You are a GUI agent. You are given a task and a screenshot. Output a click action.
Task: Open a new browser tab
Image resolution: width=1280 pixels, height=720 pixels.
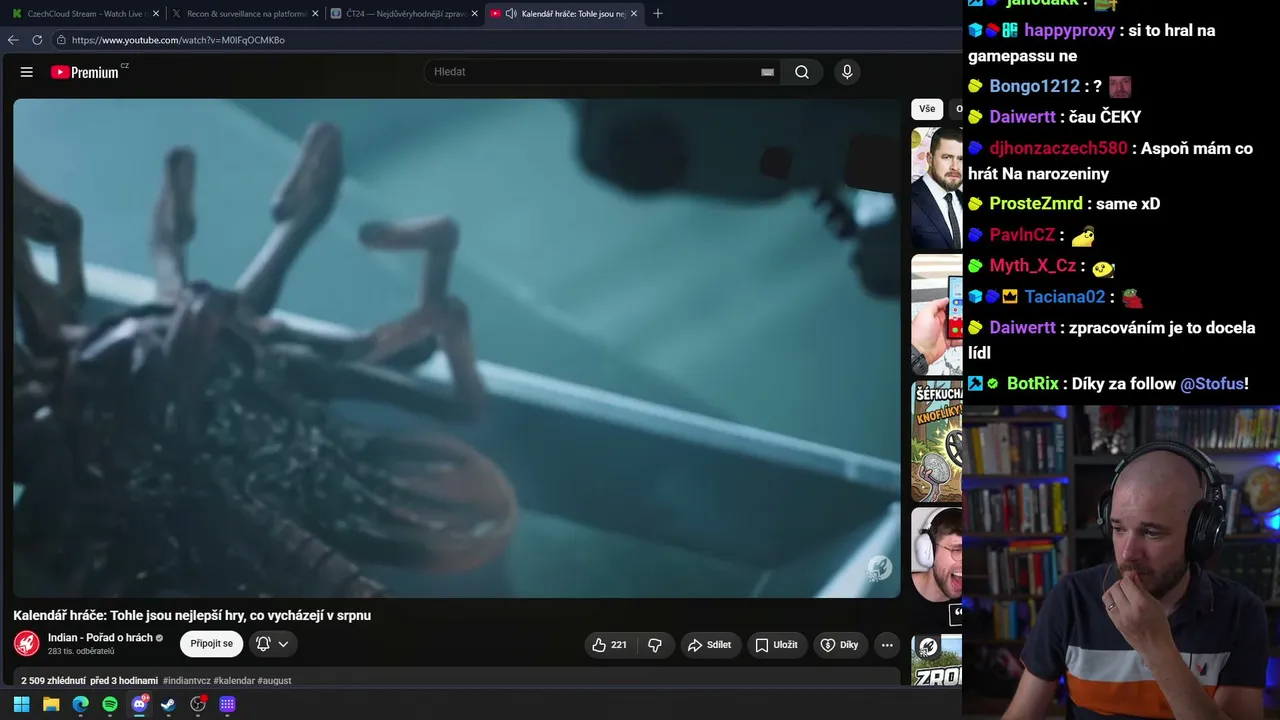pos(658,14)
